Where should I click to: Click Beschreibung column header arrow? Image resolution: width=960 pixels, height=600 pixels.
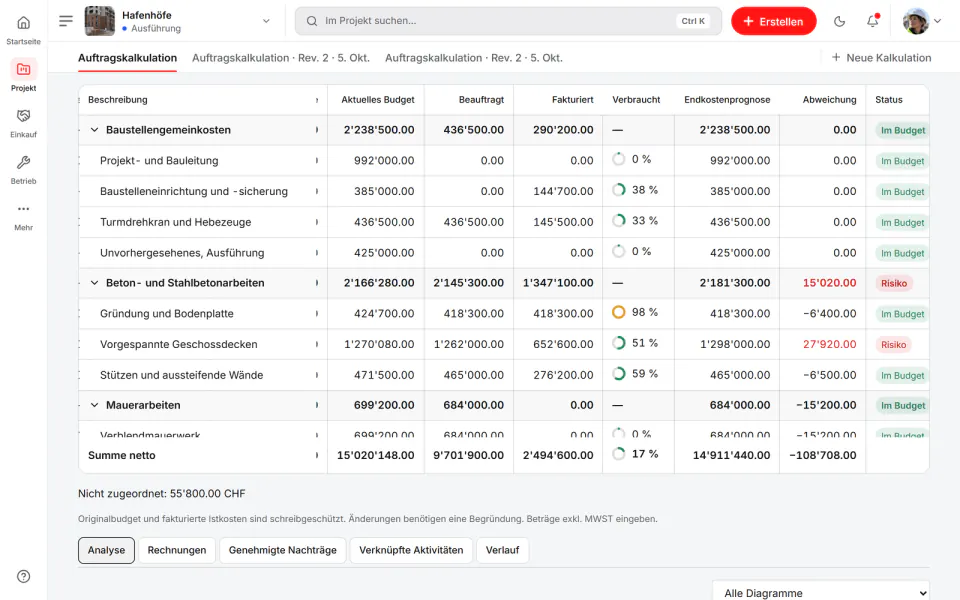317,100
